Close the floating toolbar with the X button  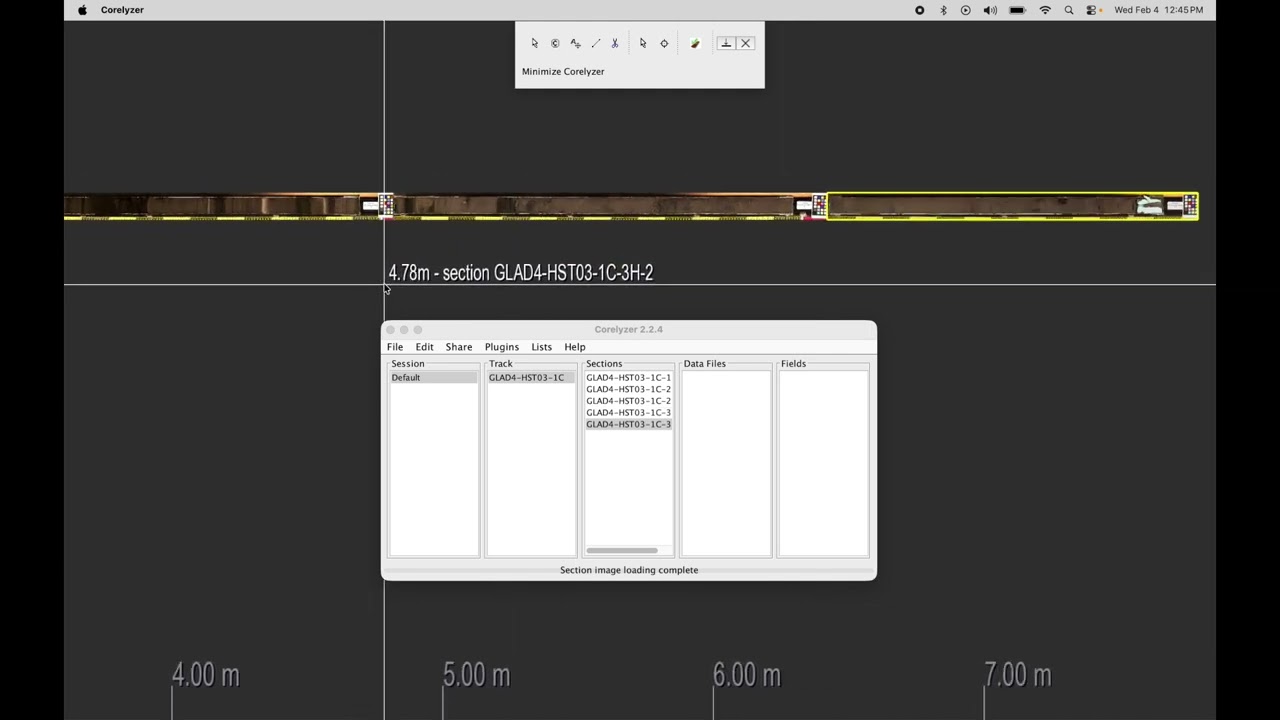745,43
